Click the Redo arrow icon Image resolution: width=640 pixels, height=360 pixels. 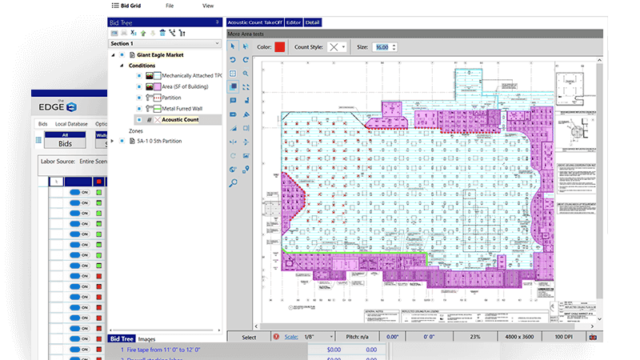(x=246, y=60)
